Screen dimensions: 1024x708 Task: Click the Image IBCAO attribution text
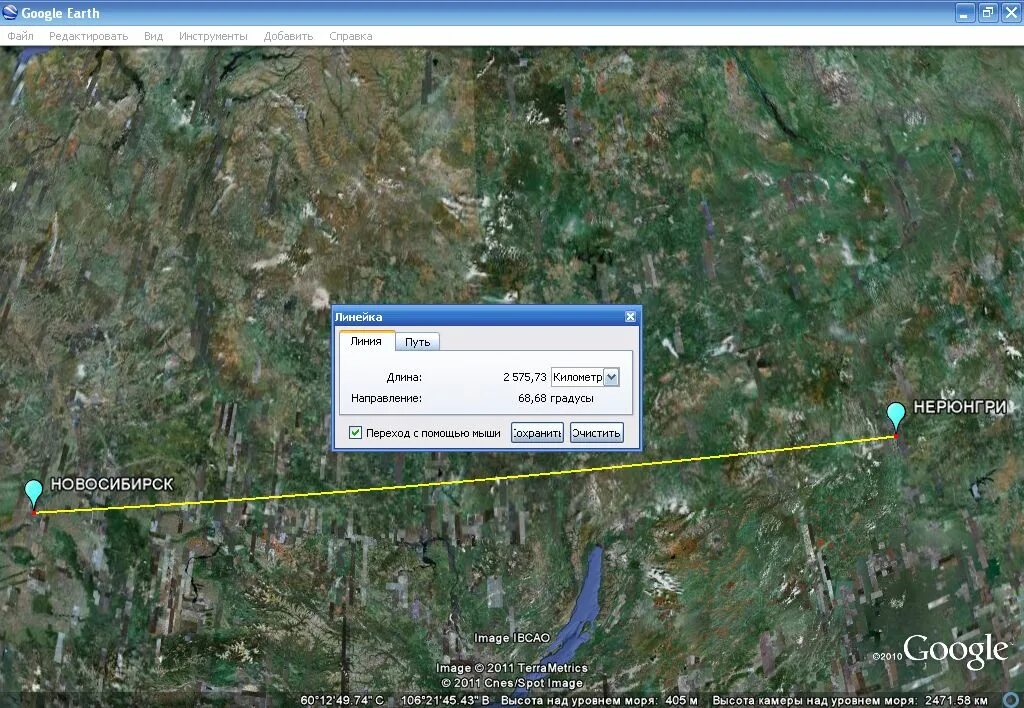point(512,638)
